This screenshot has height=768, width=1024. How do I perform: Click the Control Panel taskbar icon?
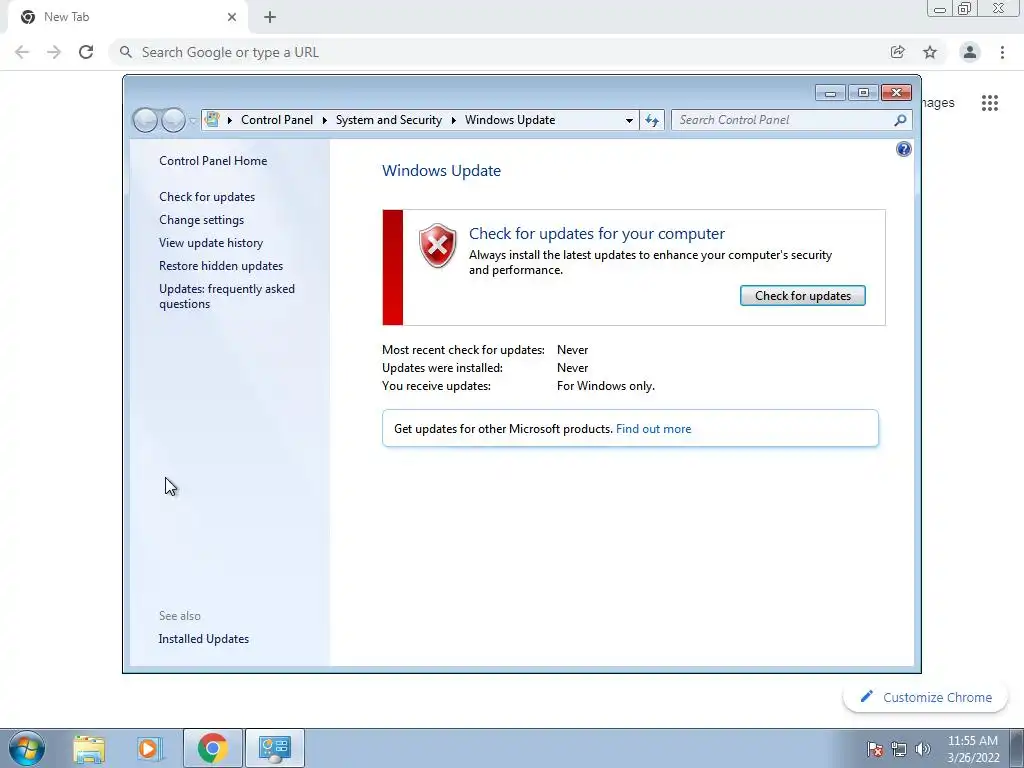coord(274,748)
